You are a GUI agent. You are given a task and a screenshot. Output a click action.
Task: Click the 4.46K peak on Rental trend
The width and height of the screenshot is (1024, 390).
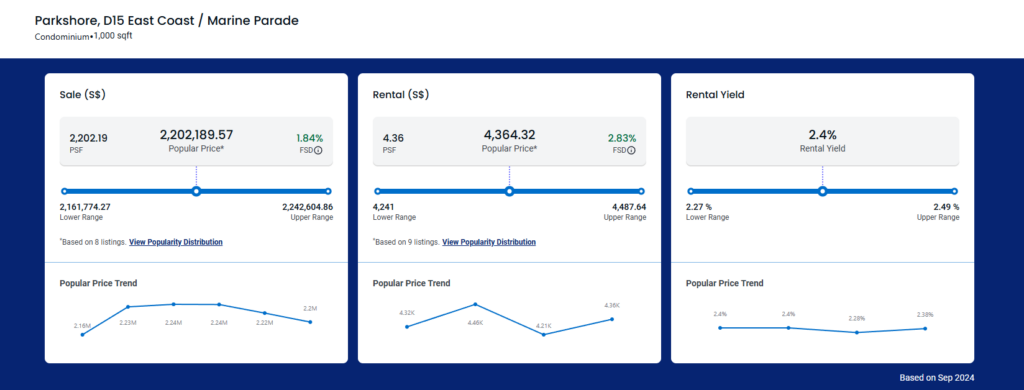coord(475,304)
